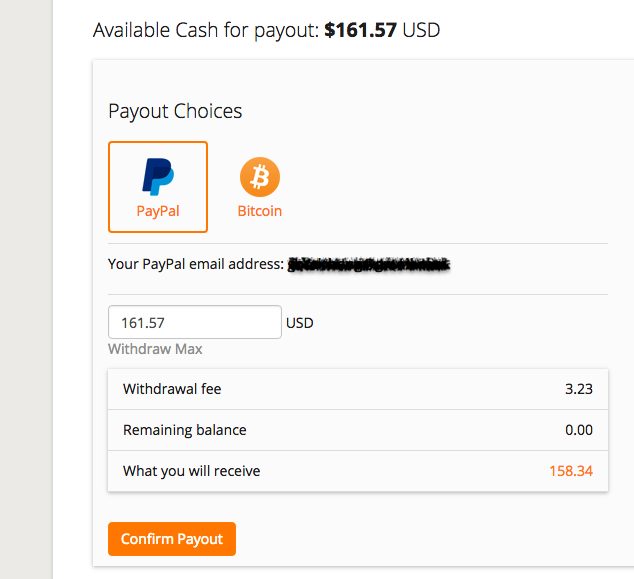
Task: Click the orange Bitcoin text label
Action: tap(260, 211)
